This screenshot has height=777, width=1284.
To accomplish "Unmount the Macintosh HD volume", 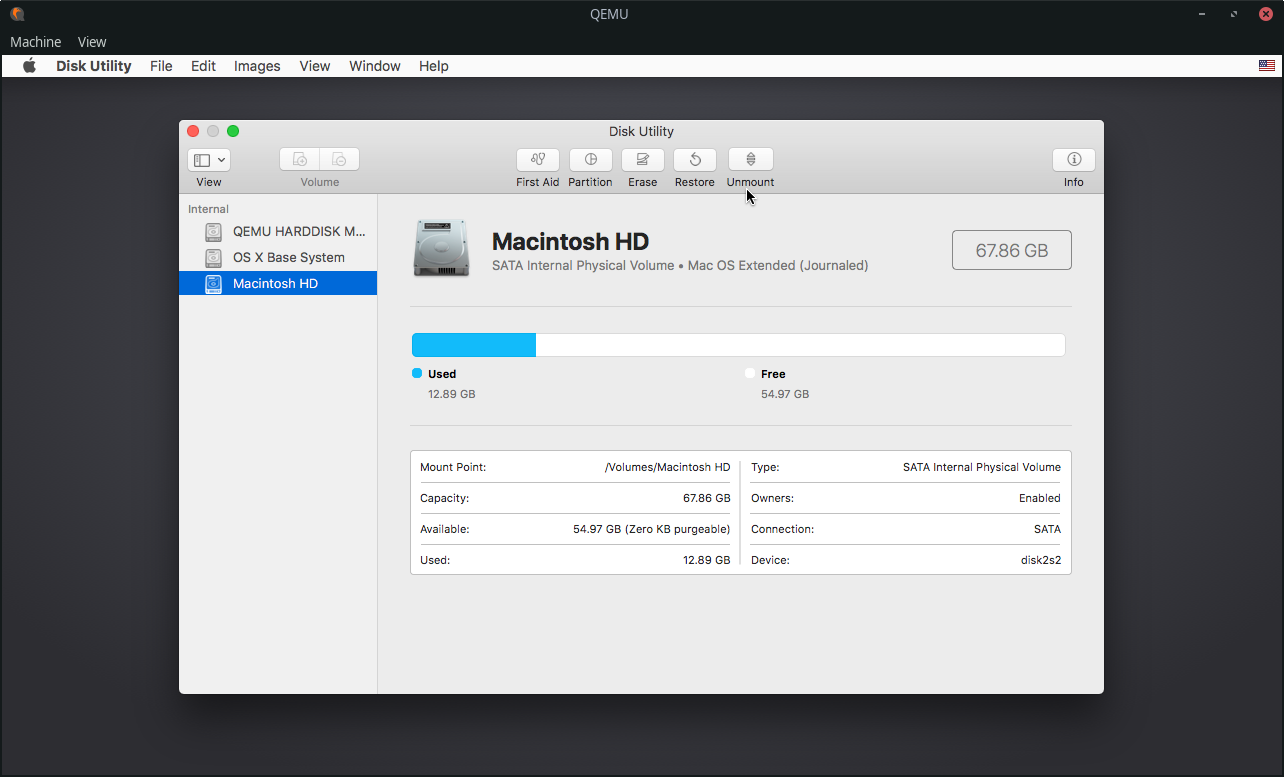I will pyautogui.click(x=751, y=160).
